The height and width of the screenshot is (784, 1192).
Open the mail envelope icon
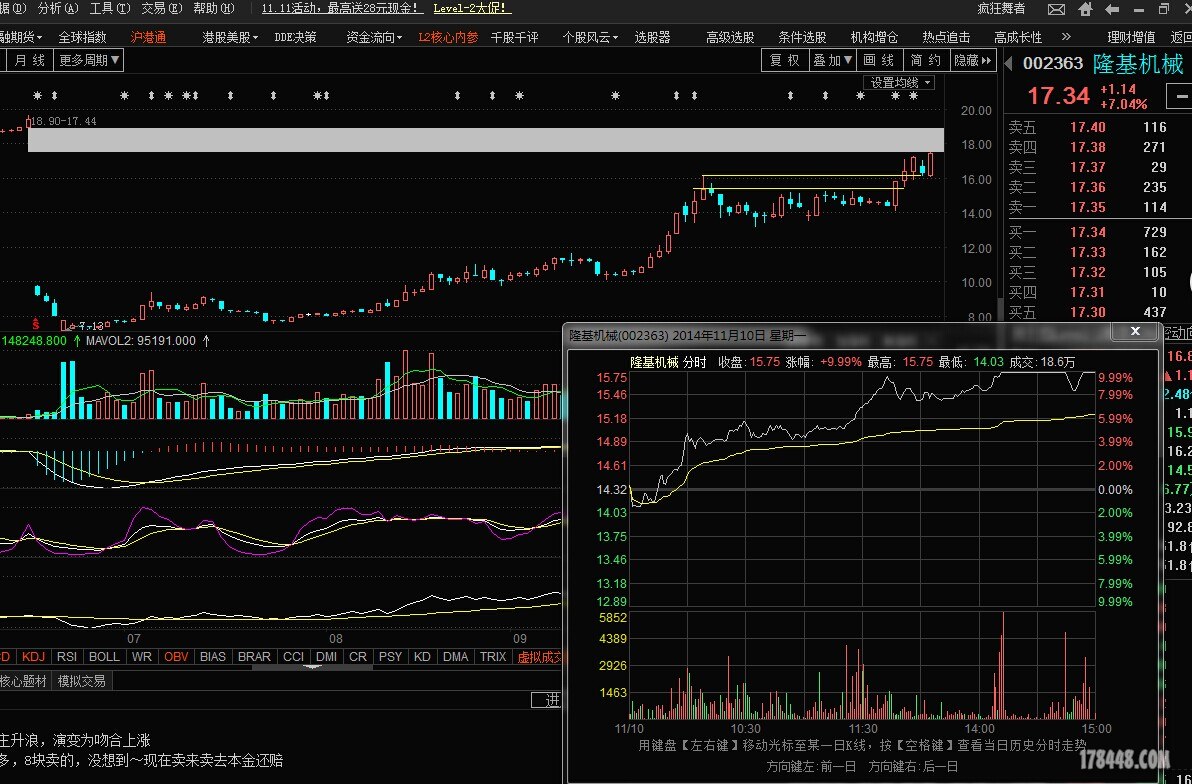coord(1057,9)
